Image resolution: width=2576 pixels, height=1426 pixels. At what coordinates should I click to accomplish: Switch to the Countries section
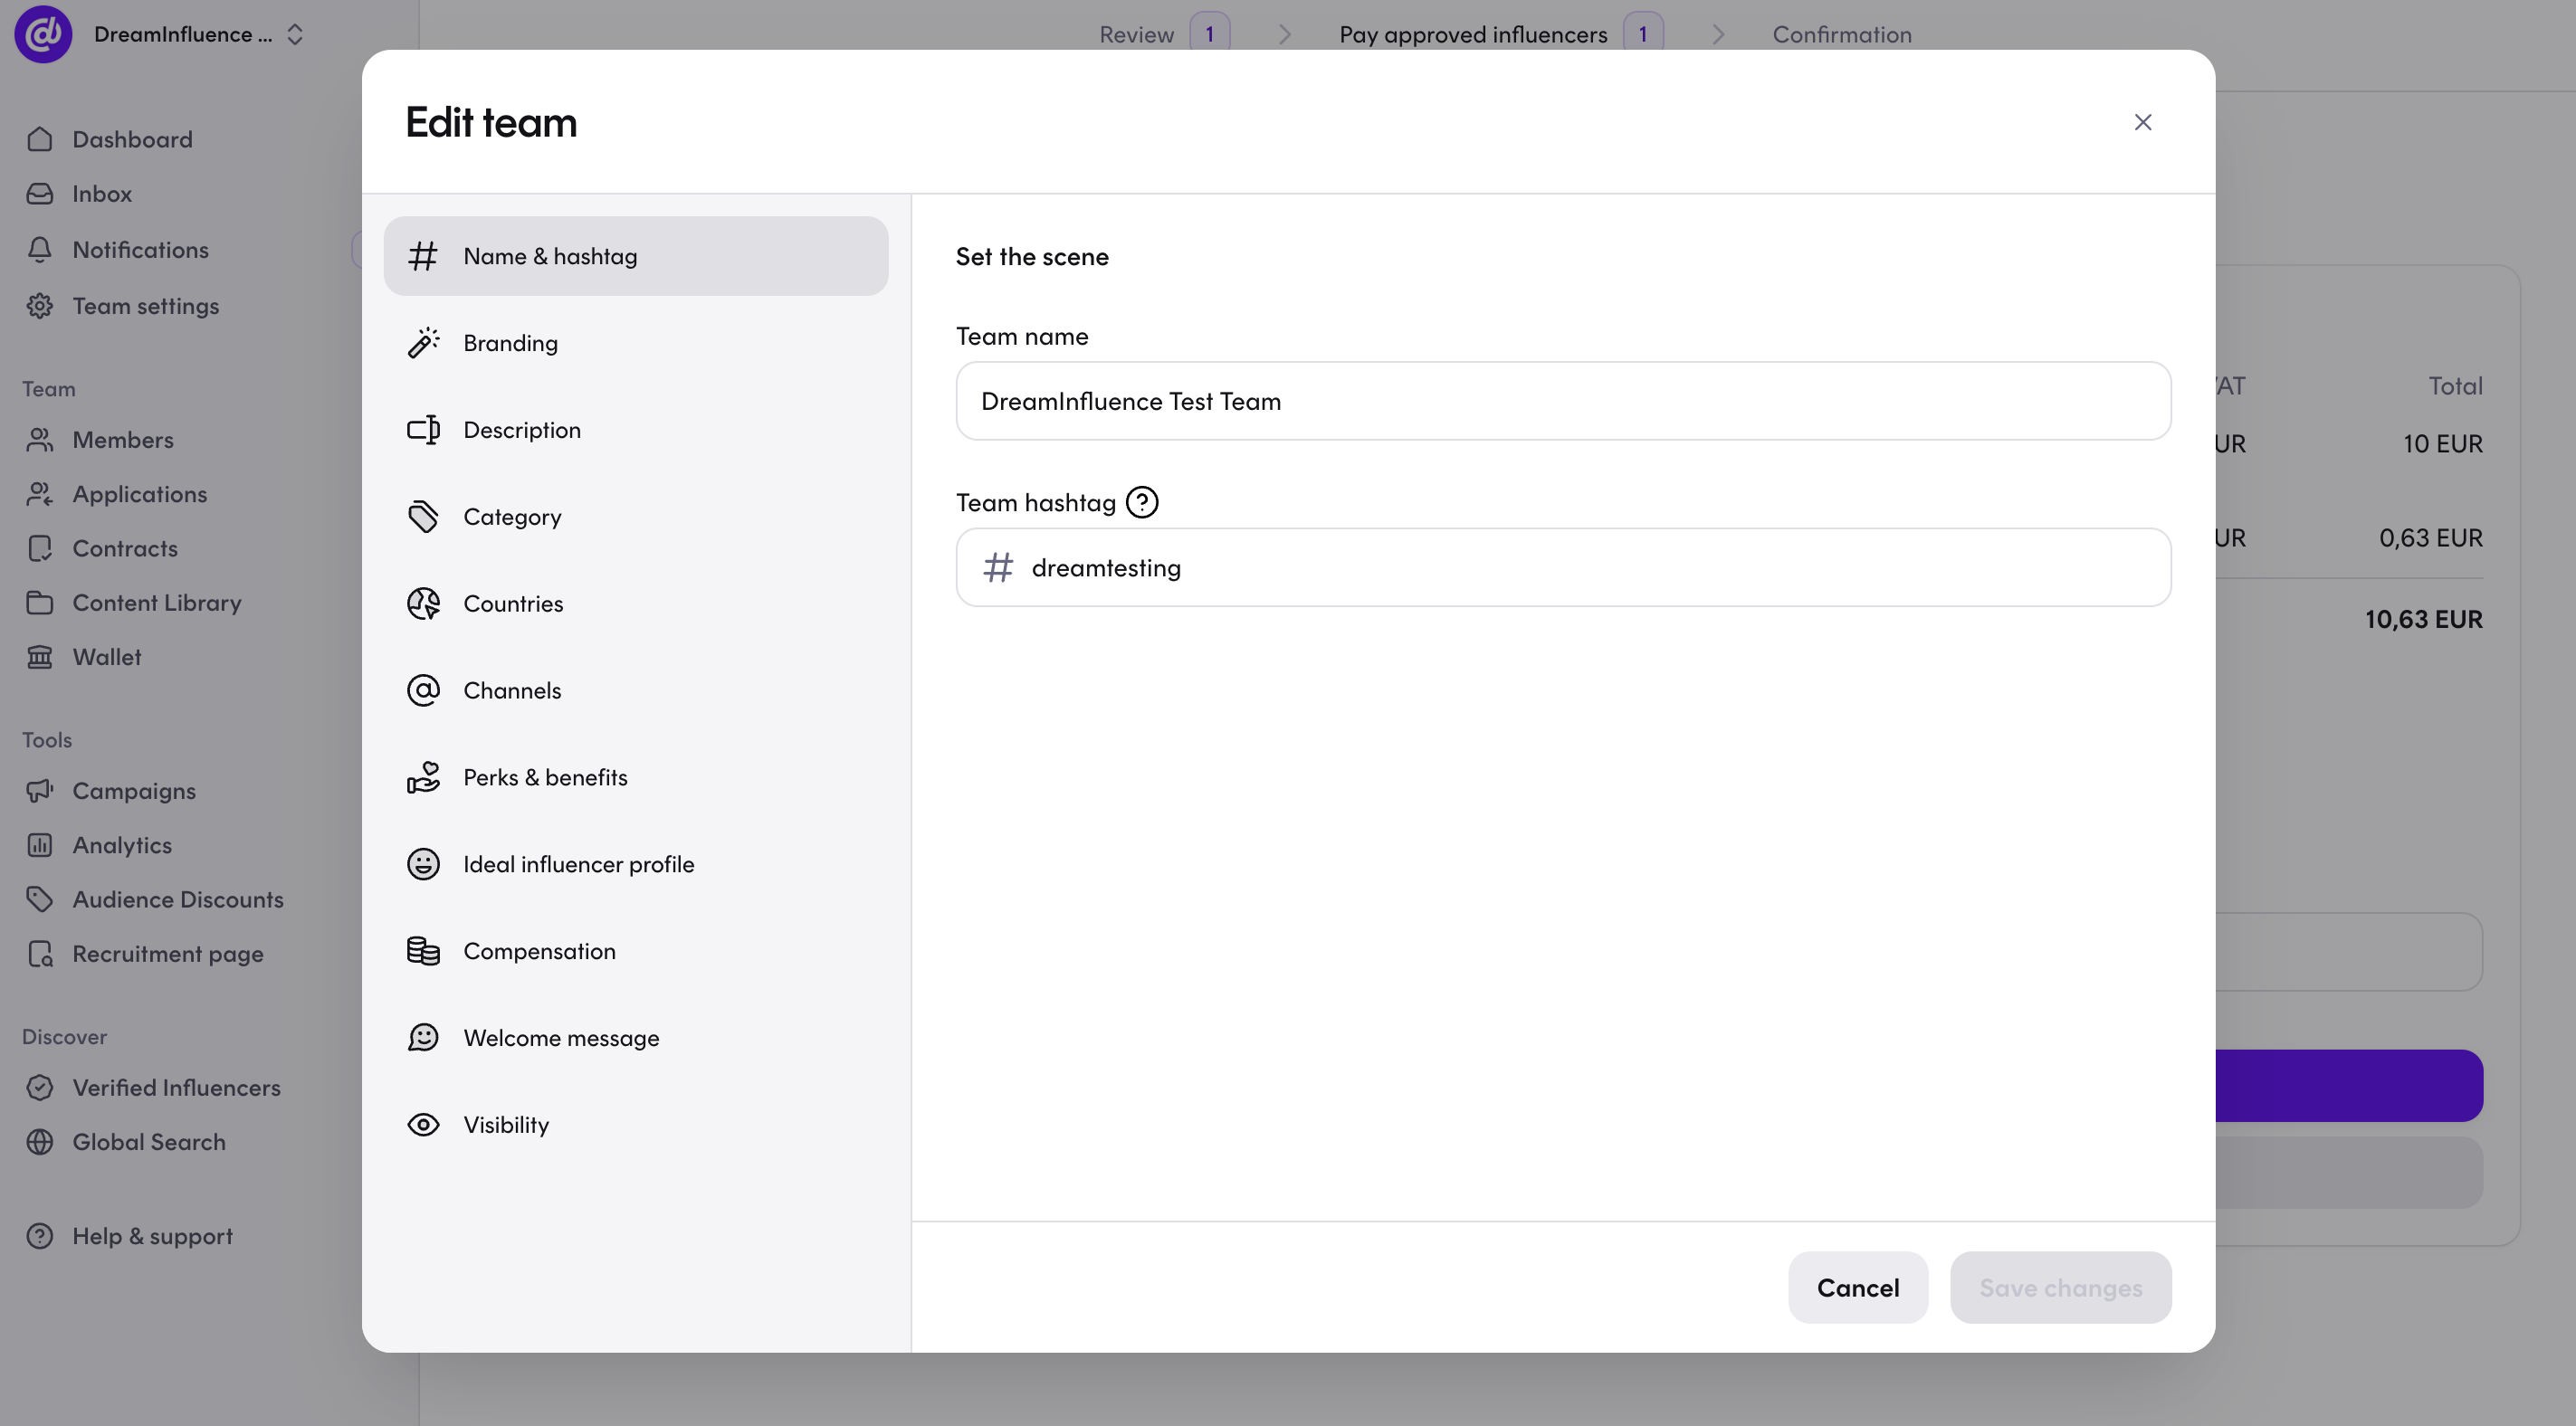click(635, 603)
